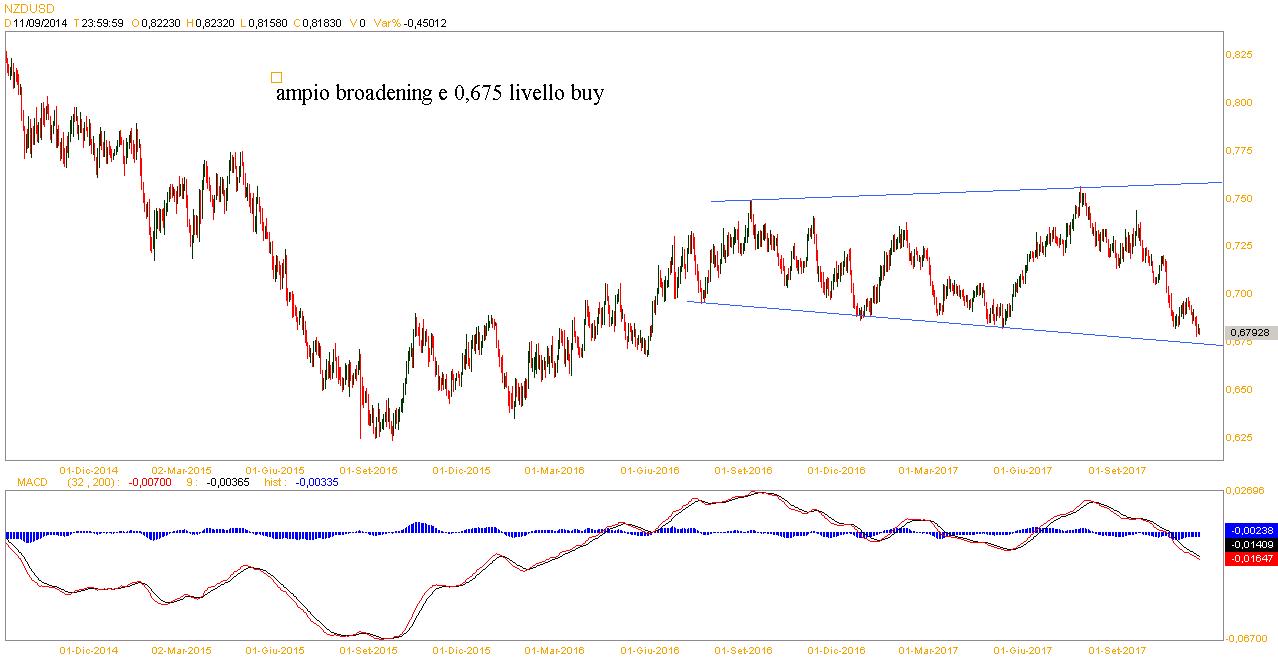The image size is (1278, 668).
Task: Click the NZDUSD symbol title
Action: click(x=30, y=8)
